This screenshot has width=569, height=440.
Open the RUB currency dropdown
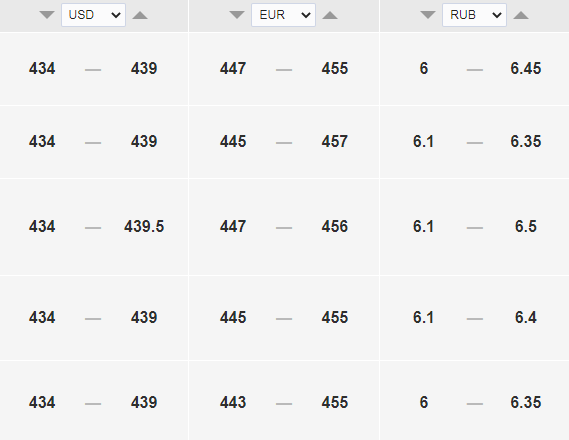point(474,15)
